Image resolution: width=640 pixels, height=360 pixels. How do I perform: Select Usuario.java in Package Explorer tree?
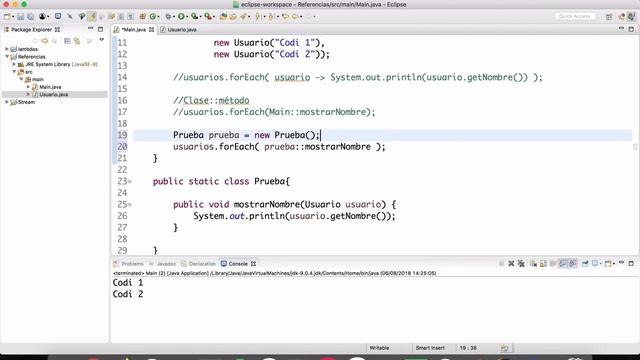coord(53,94)
